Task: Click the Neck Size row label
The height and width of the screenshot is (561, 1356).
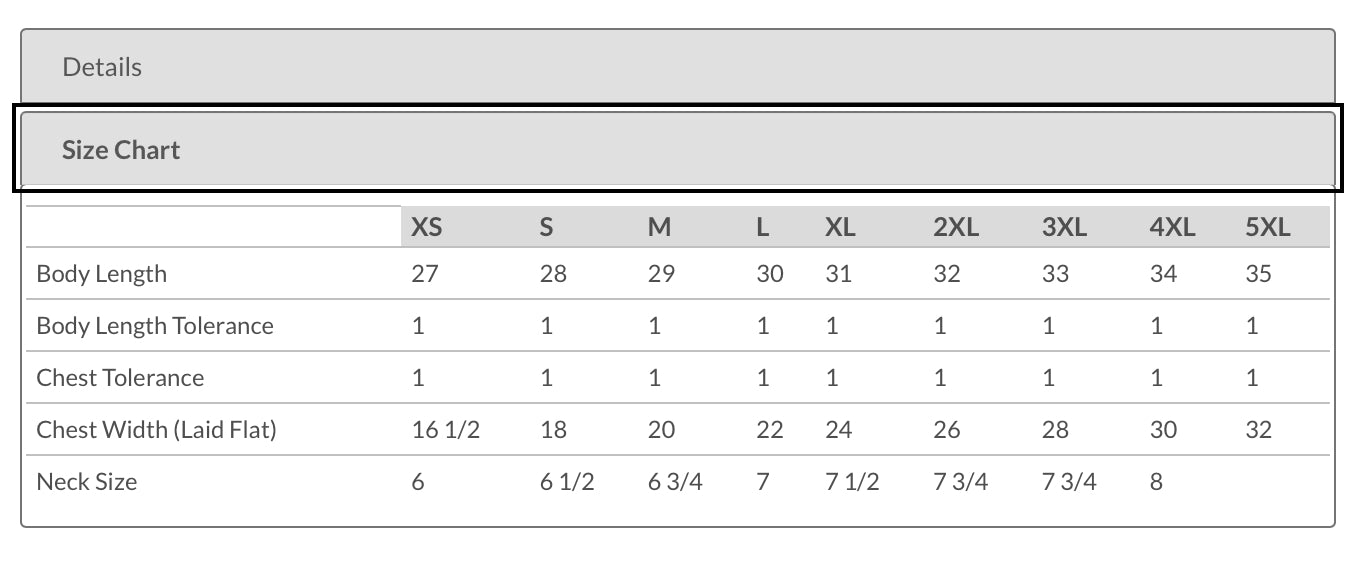Action: [x=87, y=482]
